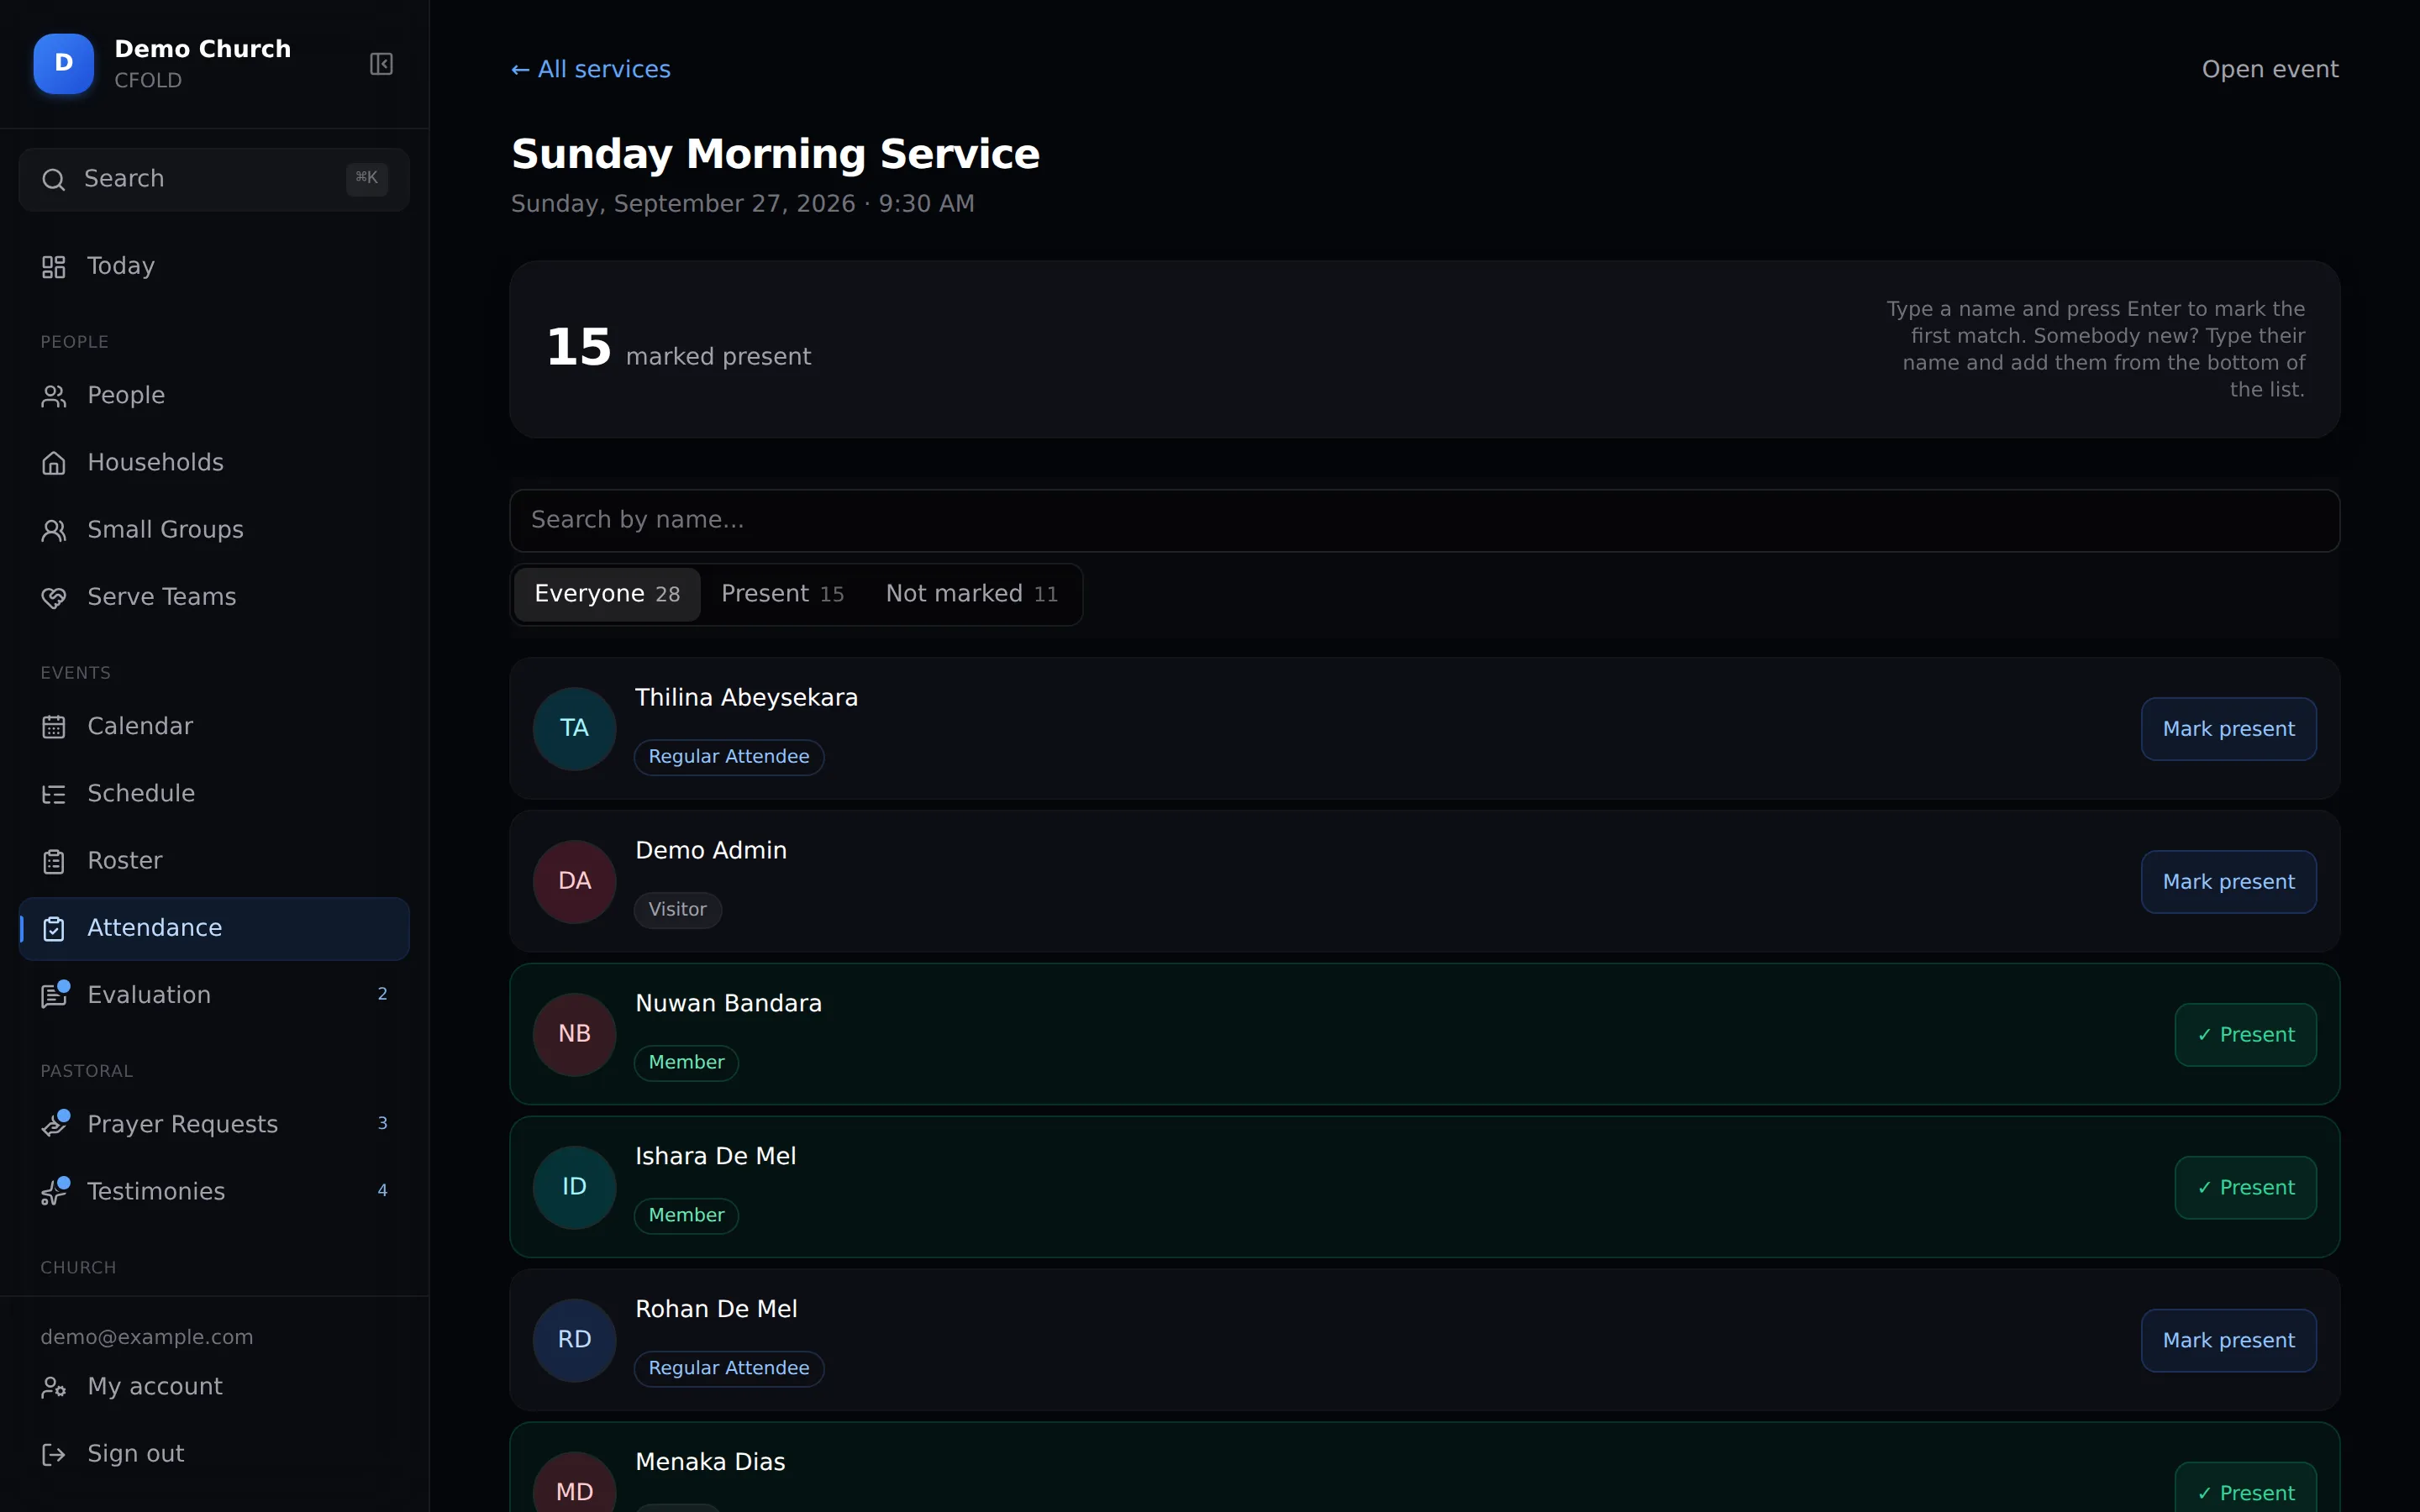Screen dimensions: 2420x1512
Task: Click the sidebar search magnifier icon
Action: click(54, 179)
